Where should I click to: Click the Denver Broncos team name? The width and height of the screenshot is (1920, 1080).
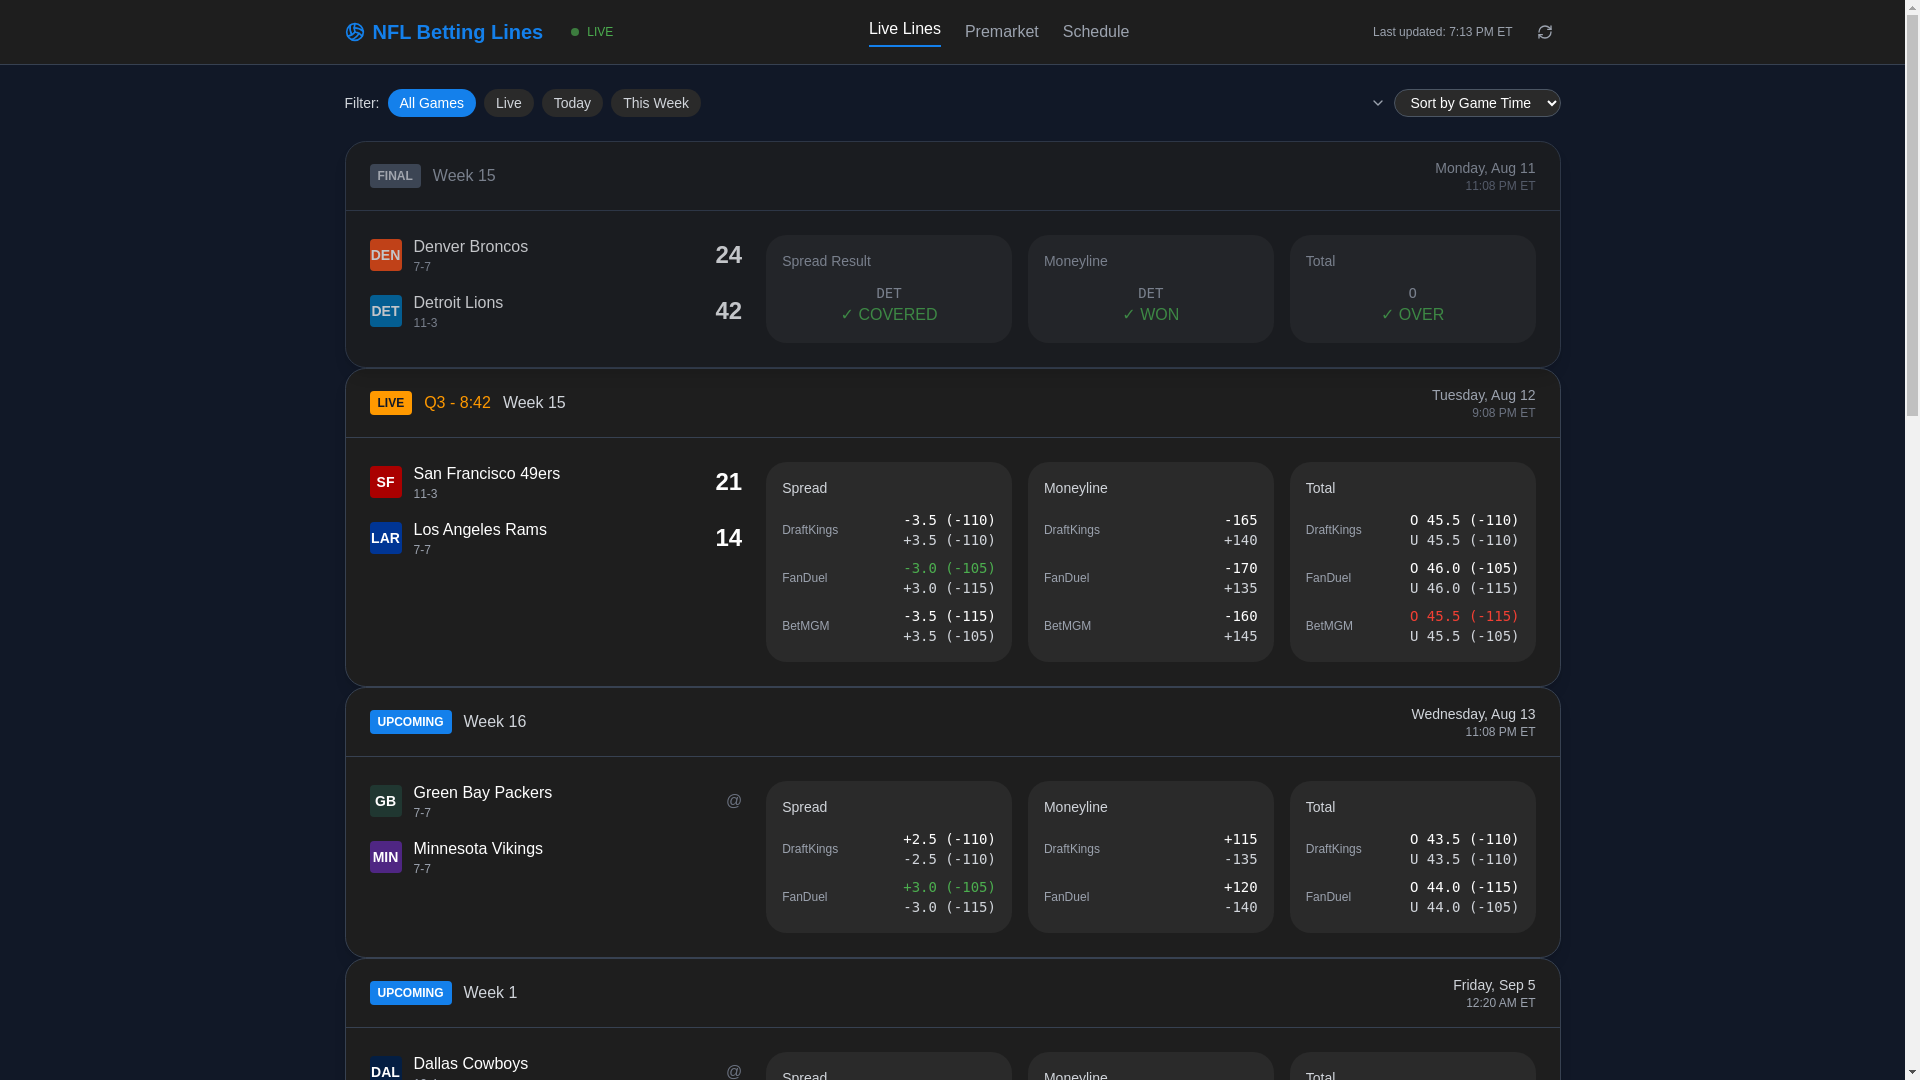(x=470, y=247)
